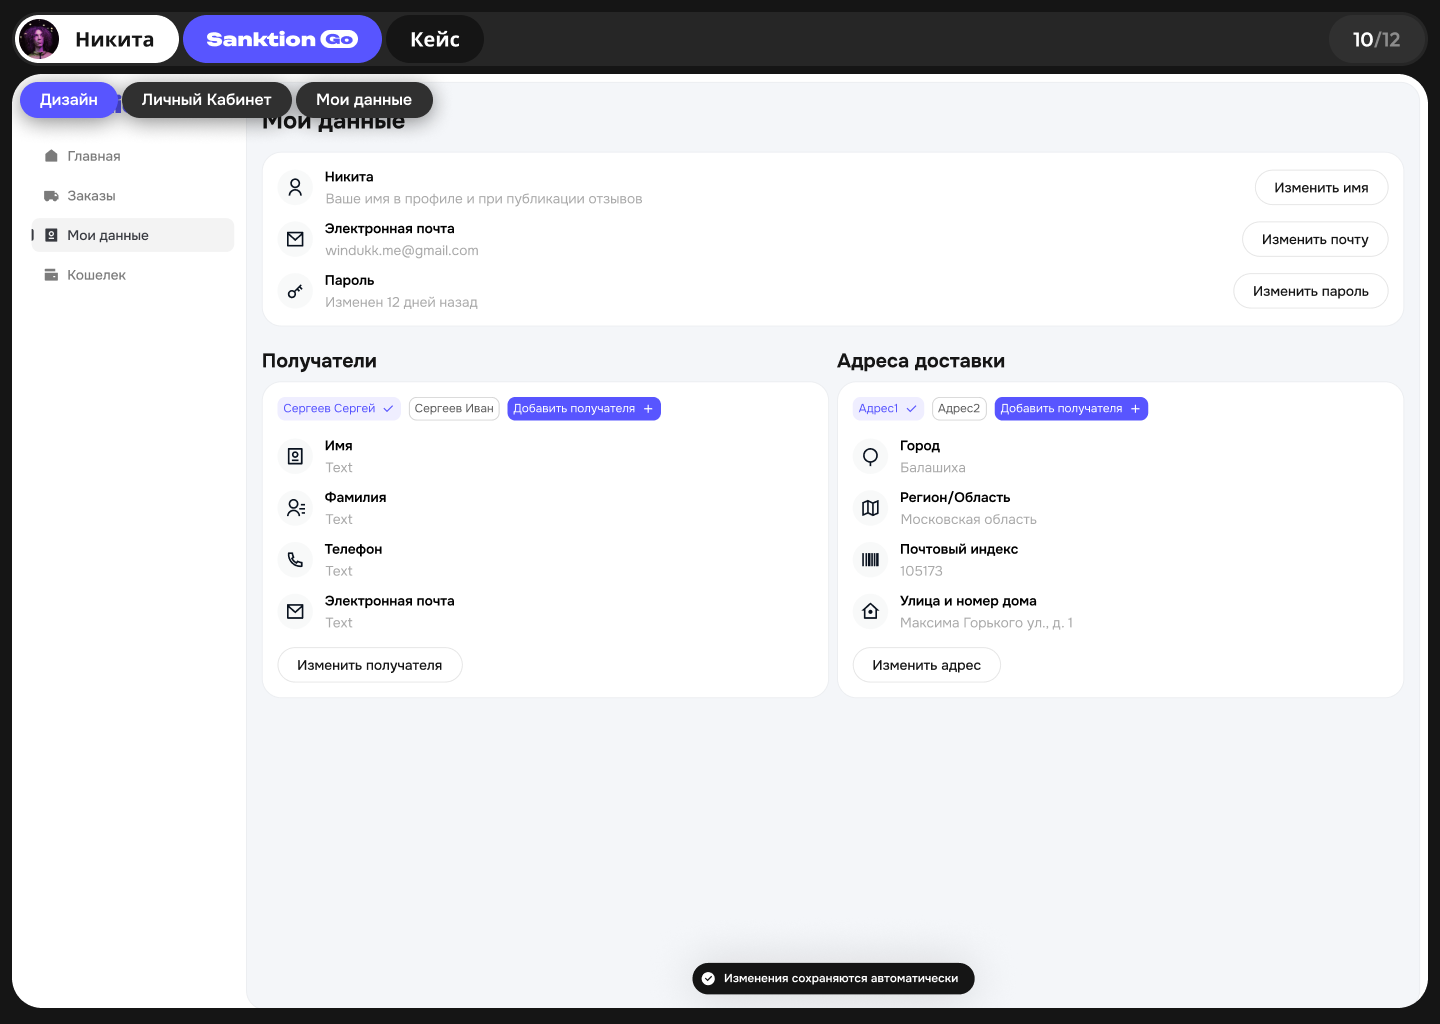Image resolution: width=1440 pixels, height=1024 pixels.
Task: Click the 10/12 progress counter
Action: point(1377,39)
